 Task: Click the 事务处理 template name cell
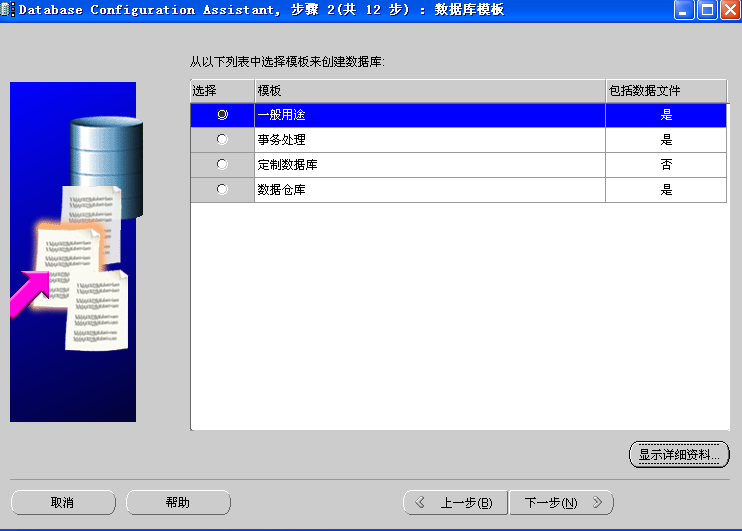[x=430, y=140]
